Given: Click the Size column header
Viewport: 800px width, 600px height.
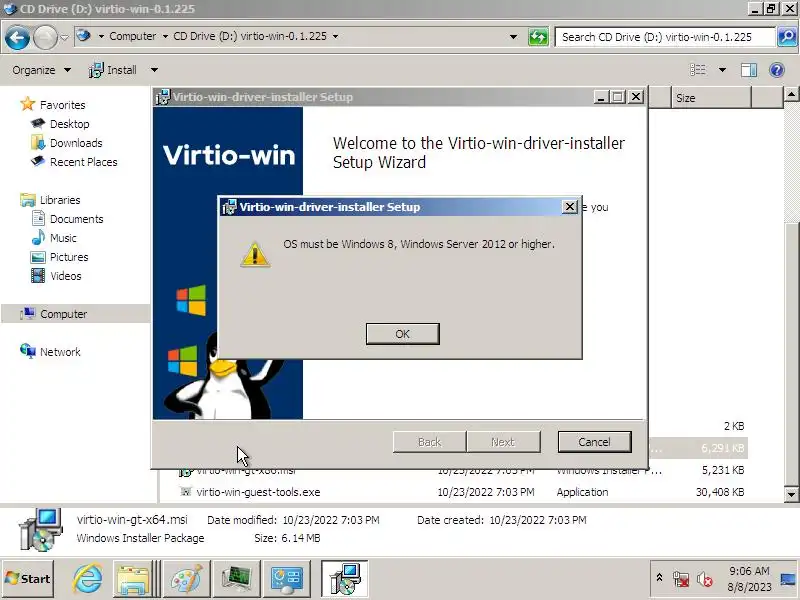Looking at the screenshot, I should 711,97.
